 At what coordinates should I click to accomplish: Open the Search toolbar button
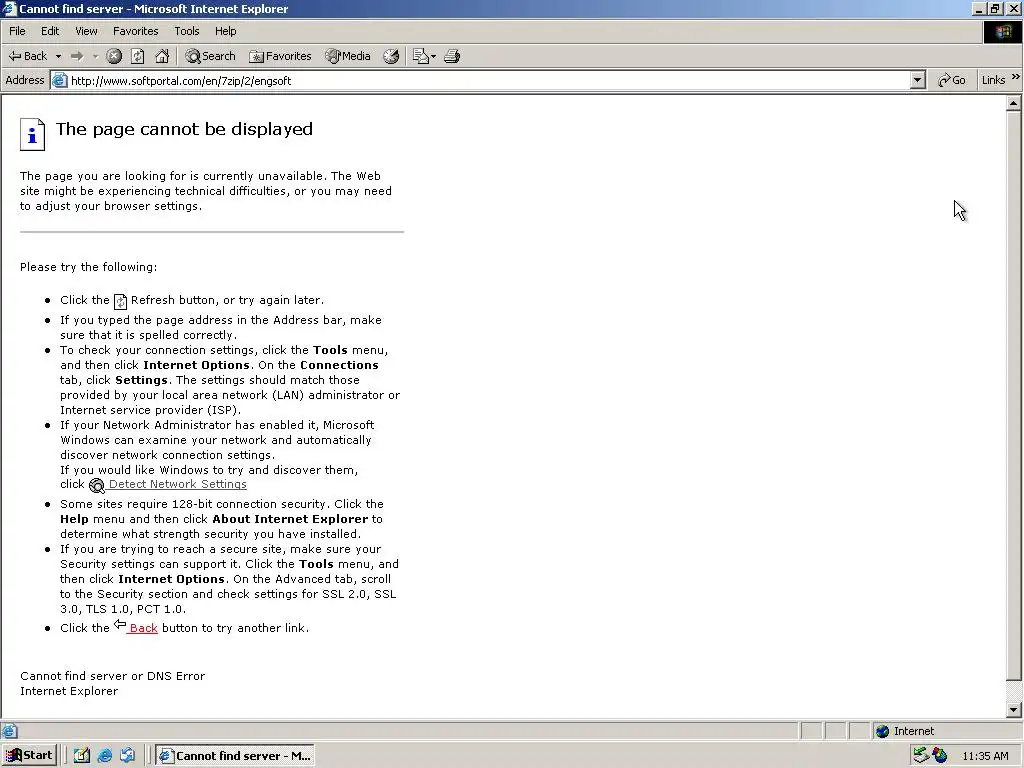tap(210, 56)
